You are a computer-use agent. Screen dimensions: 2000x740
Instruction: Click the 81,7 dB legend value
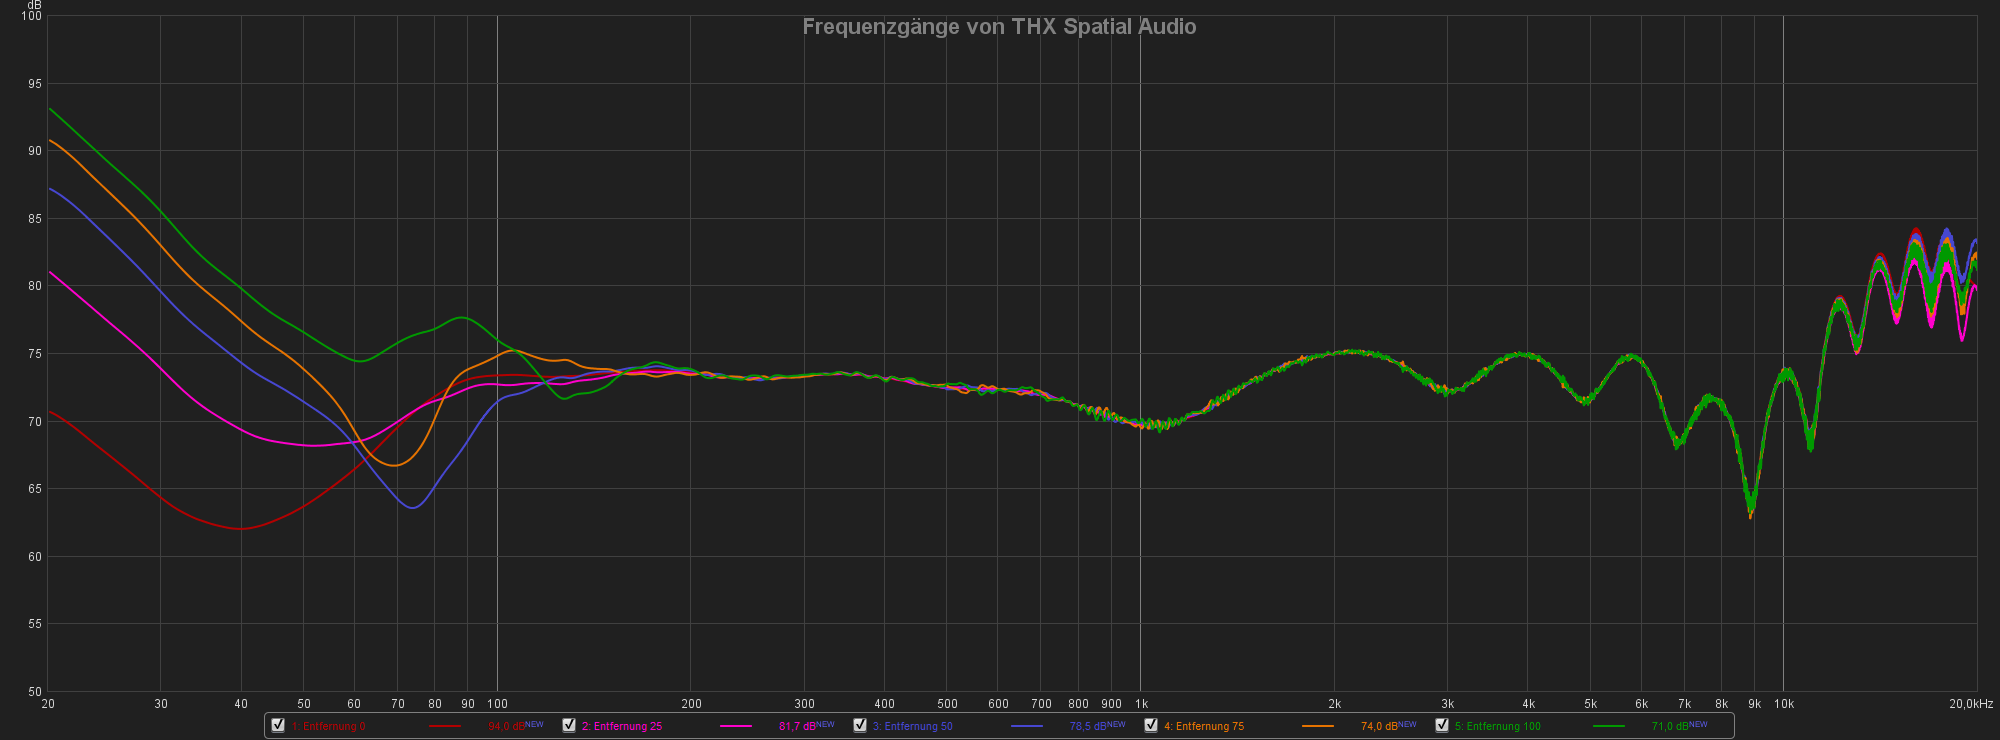point(798,726)
